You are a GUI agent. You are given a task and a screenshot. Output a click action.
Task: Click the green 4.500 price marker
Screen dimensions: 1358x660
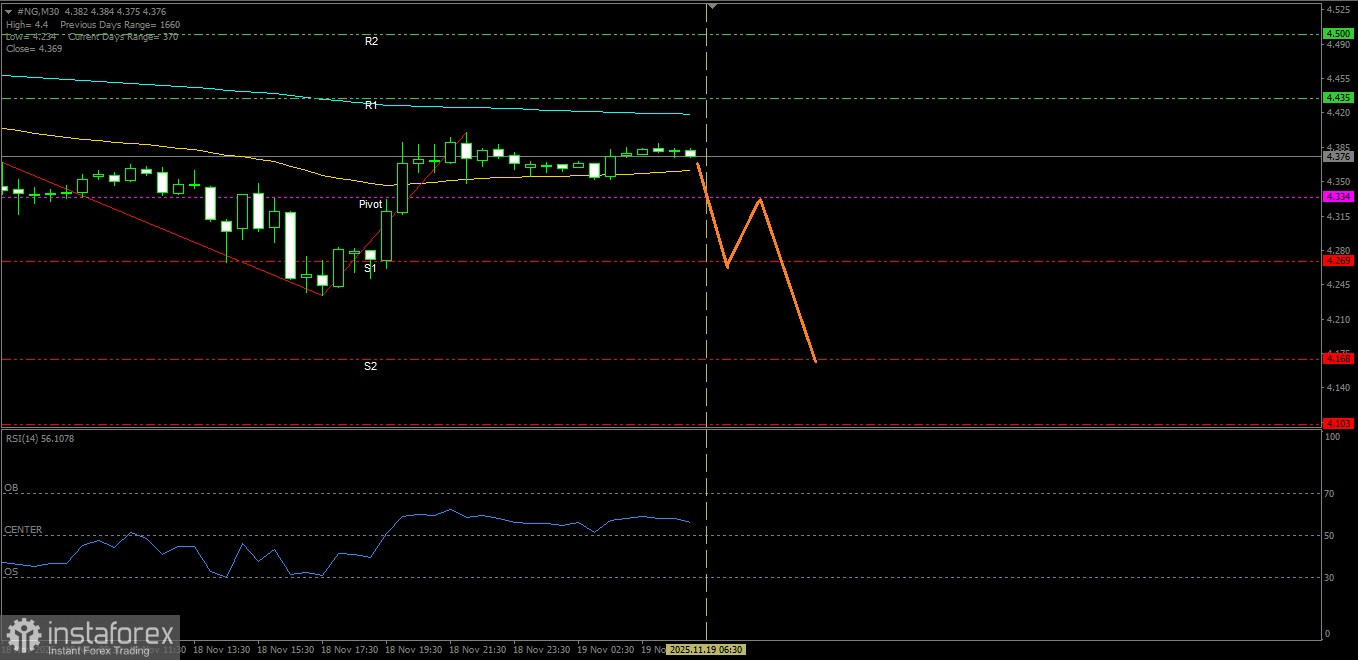pos(1336,32)
